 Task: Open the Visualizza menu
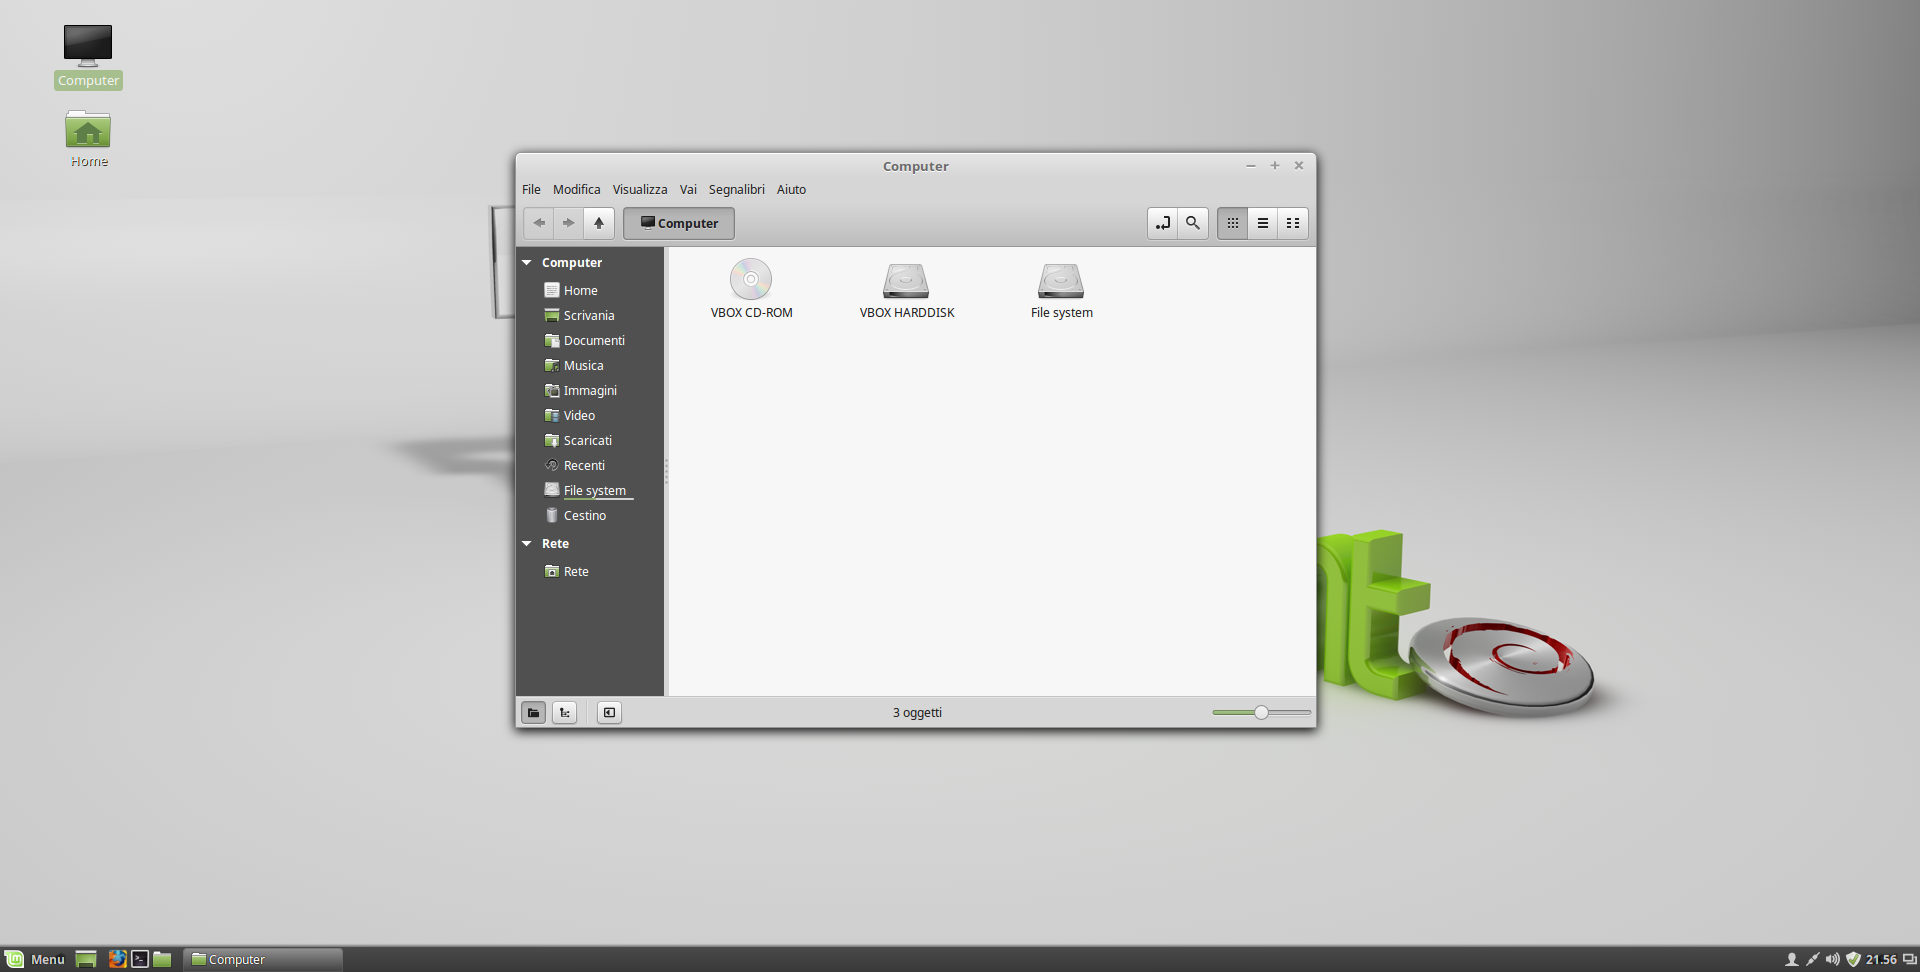(639, 190)
